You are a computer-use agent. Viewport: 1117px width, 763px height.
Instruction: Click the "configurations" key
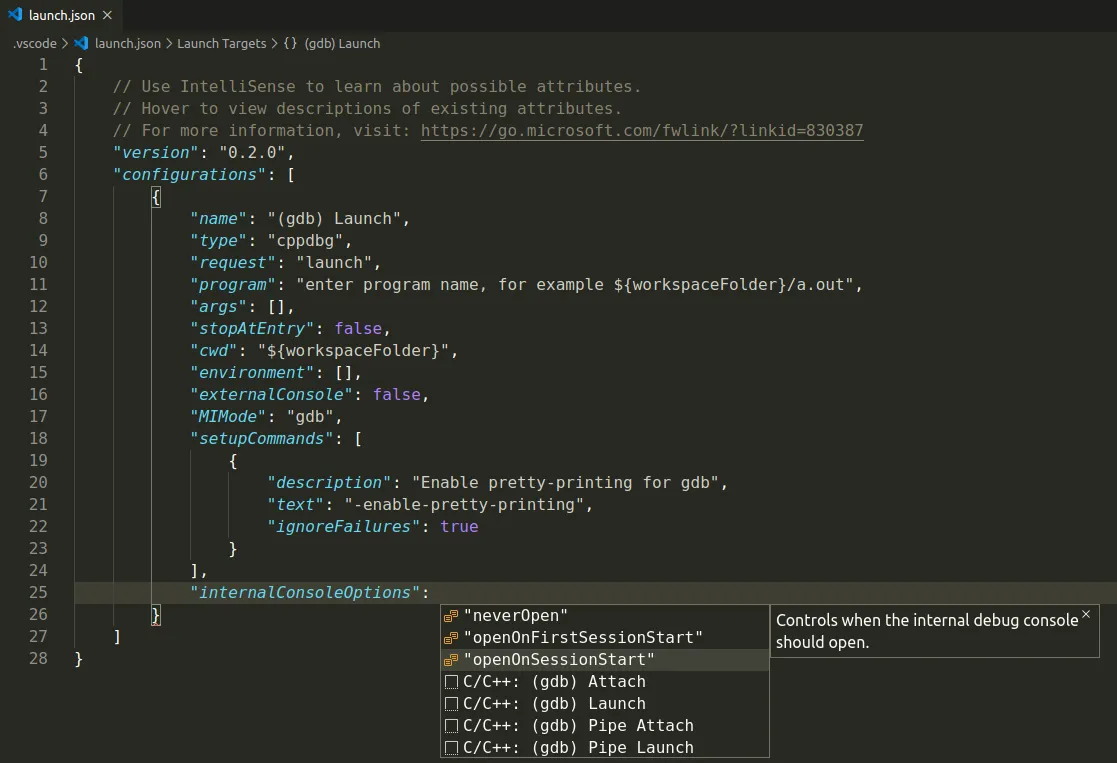tap(189, 175)
